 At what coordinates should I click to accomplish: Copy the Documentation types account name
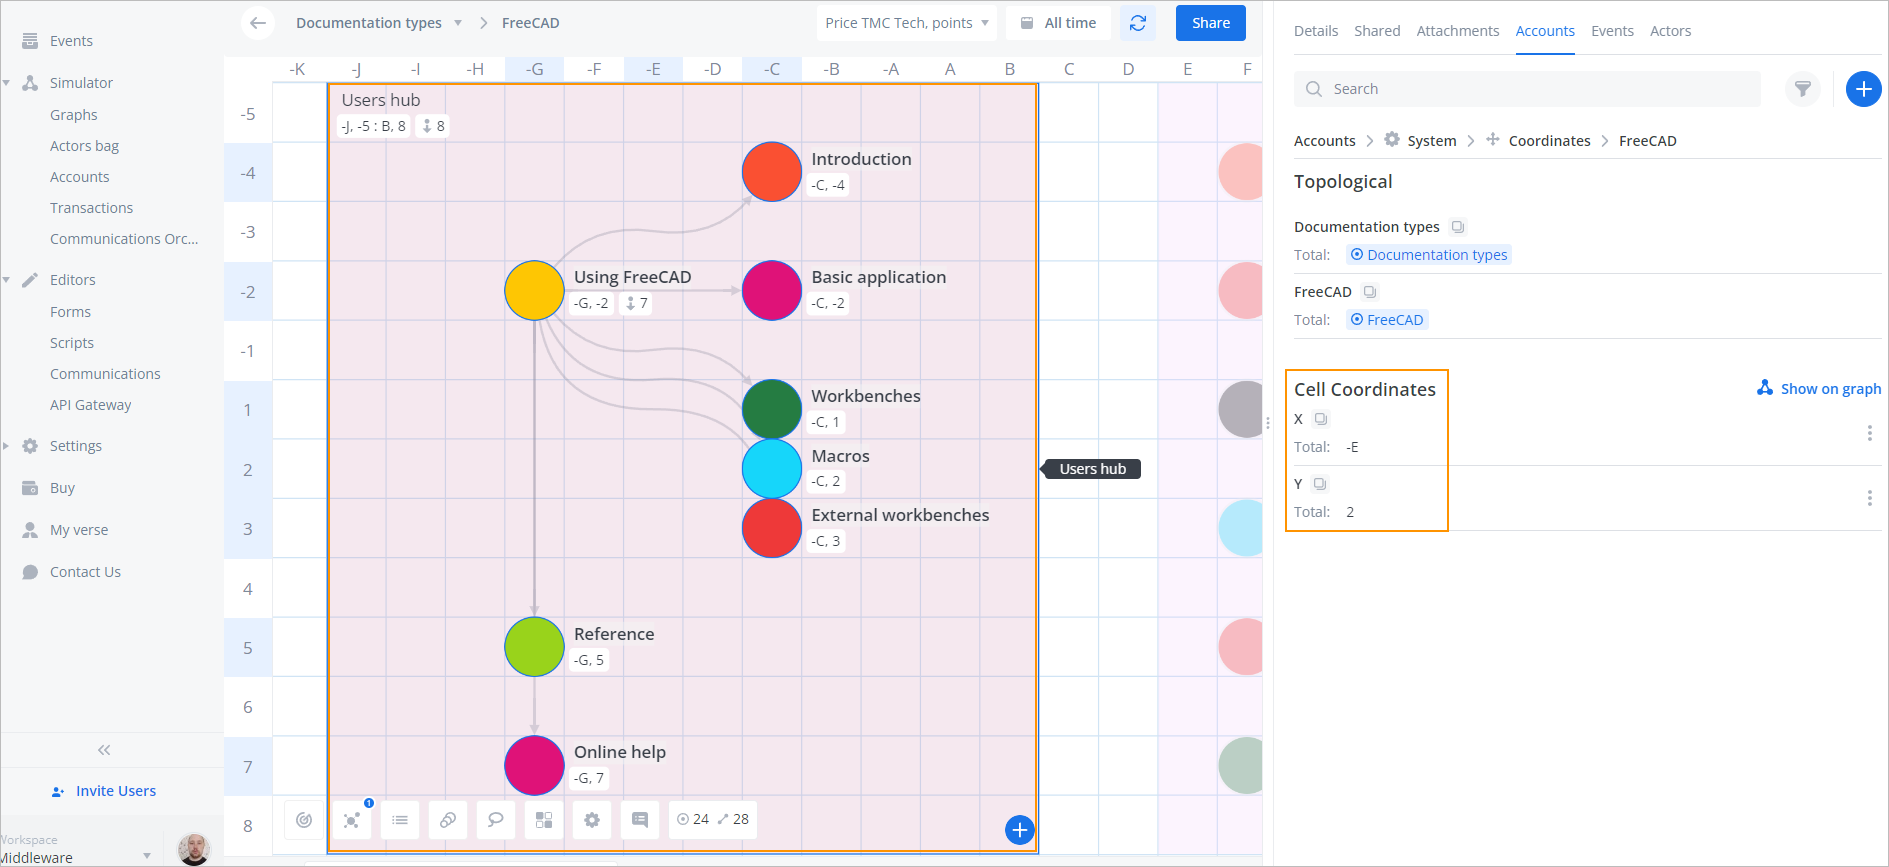tap(1458, 227)
